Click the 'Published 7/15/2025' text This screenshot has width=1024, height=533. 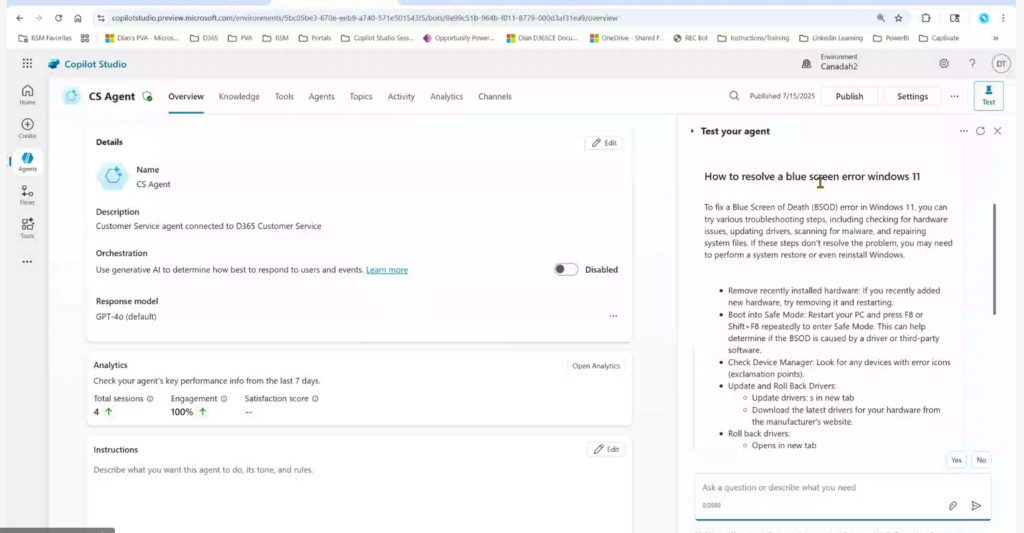[782, 96]
